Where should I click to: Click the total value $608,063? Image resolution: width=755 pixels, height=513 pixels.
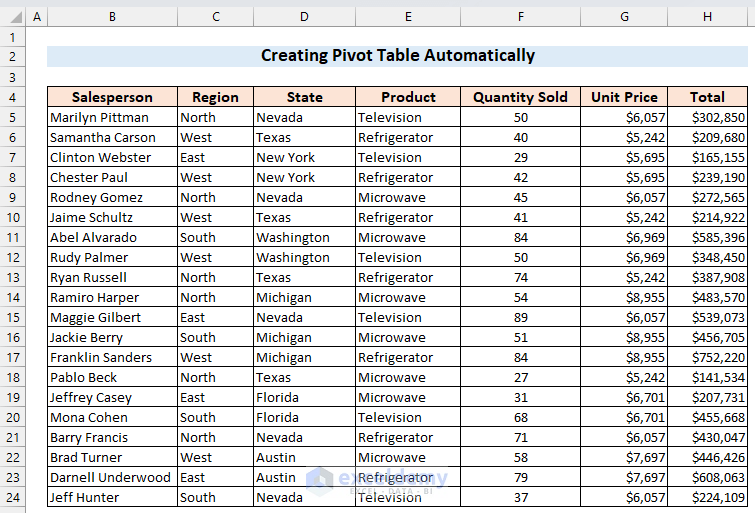pyautogui.click(x=707, y=477)
